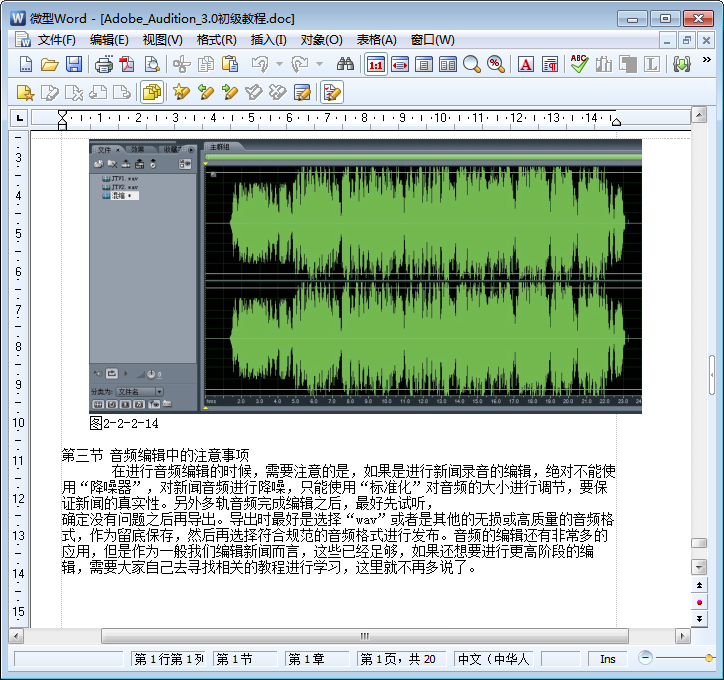Open file using the folder icon

pos(49,64)
